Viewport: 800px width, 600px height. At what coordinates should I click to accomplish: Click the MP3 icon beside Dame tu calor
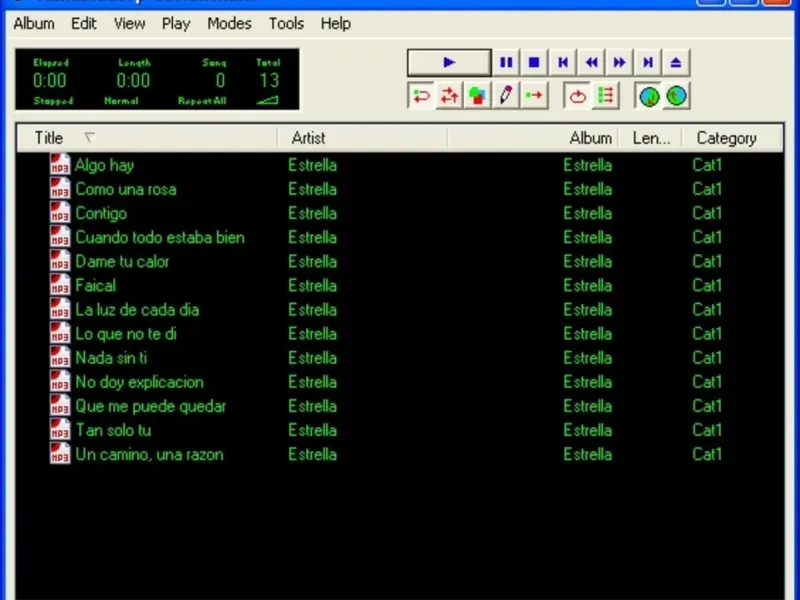pos(60,261)
